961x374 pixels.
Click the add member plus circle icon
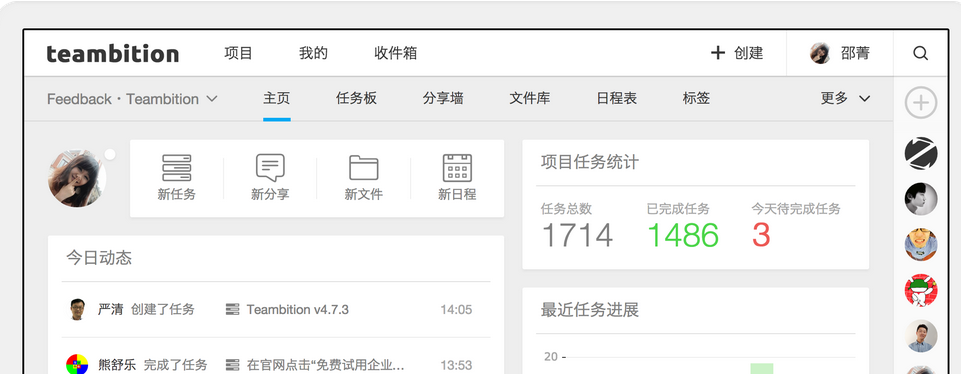coord(921,102)
